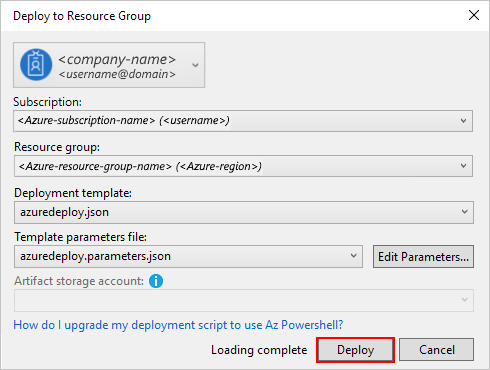Click the 'Template parameters file:' label
The image size is (490, 370).
tap(80, 237)
